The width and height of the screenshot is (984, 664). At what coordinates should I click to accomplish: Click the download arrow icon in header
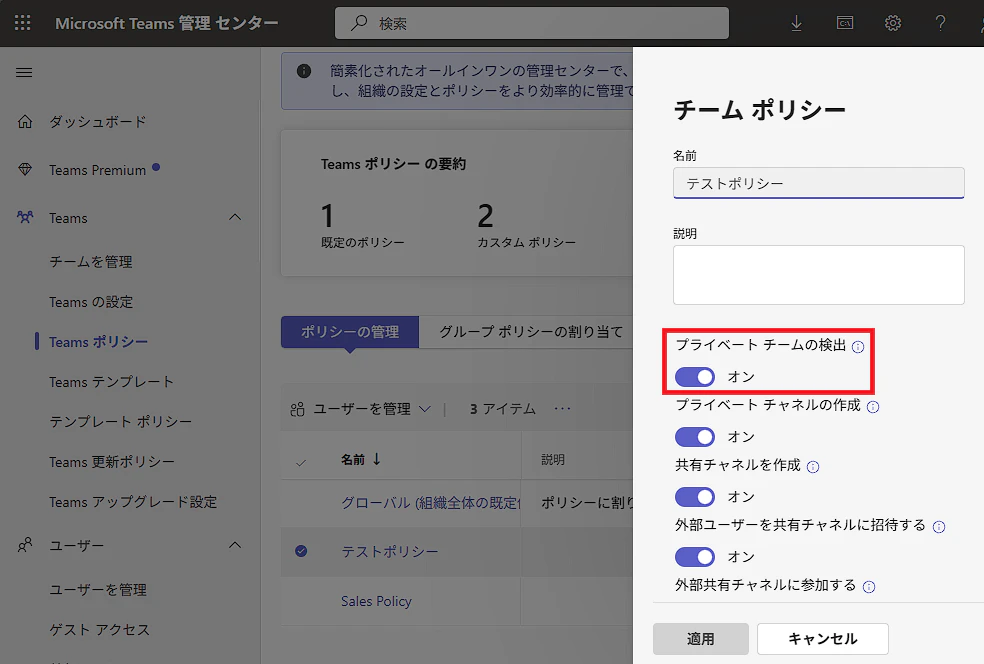[796, 23]
